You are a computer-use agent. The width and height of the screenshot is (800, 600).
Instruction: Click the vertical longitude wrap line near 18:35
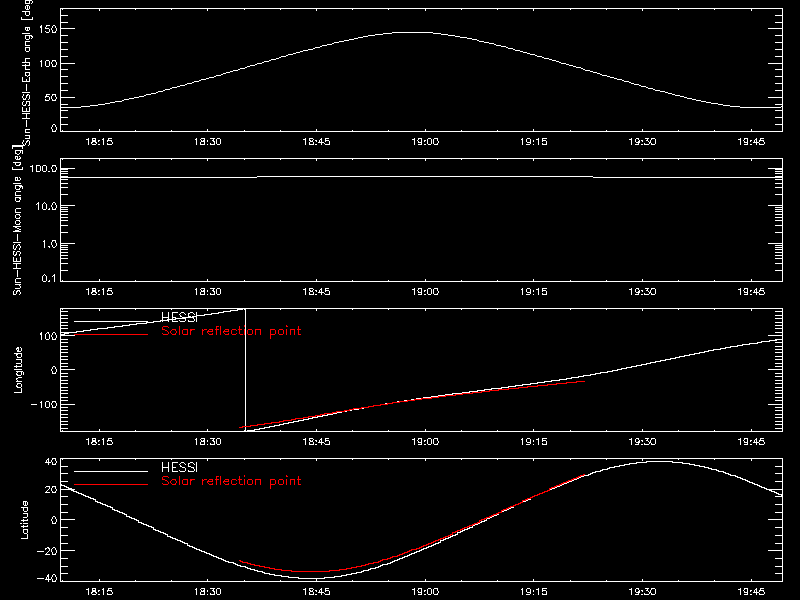point(245,370)
